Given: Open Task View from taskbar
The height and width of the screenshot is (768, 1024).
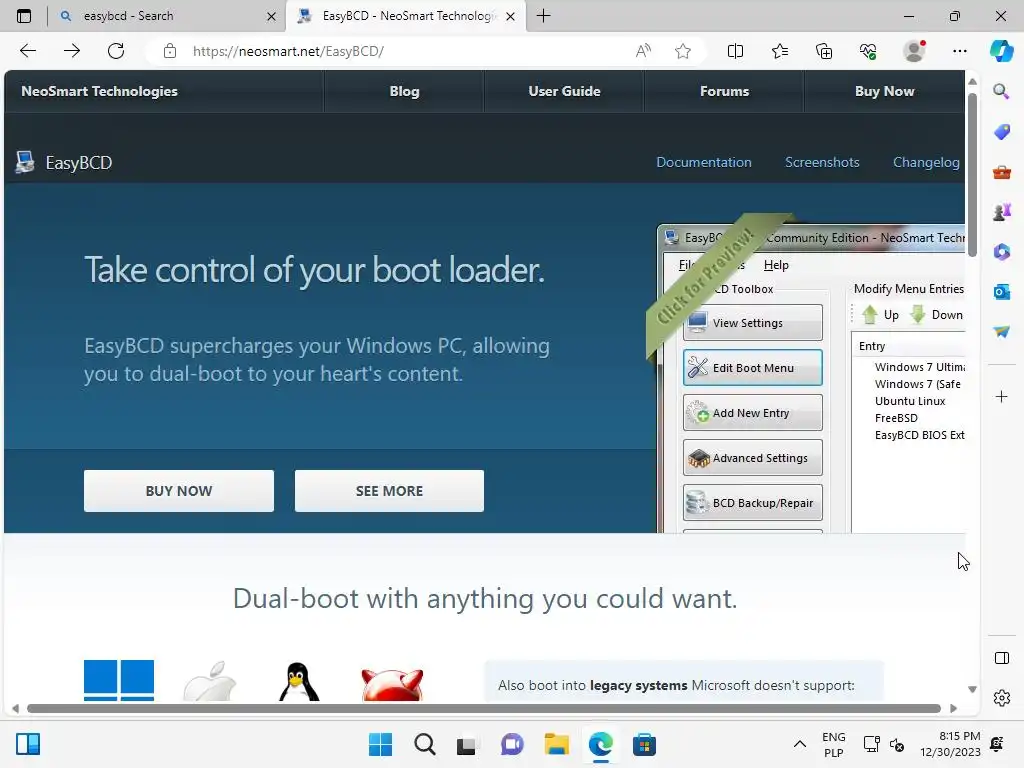Looking at the screenshot, I should [466, 744].
